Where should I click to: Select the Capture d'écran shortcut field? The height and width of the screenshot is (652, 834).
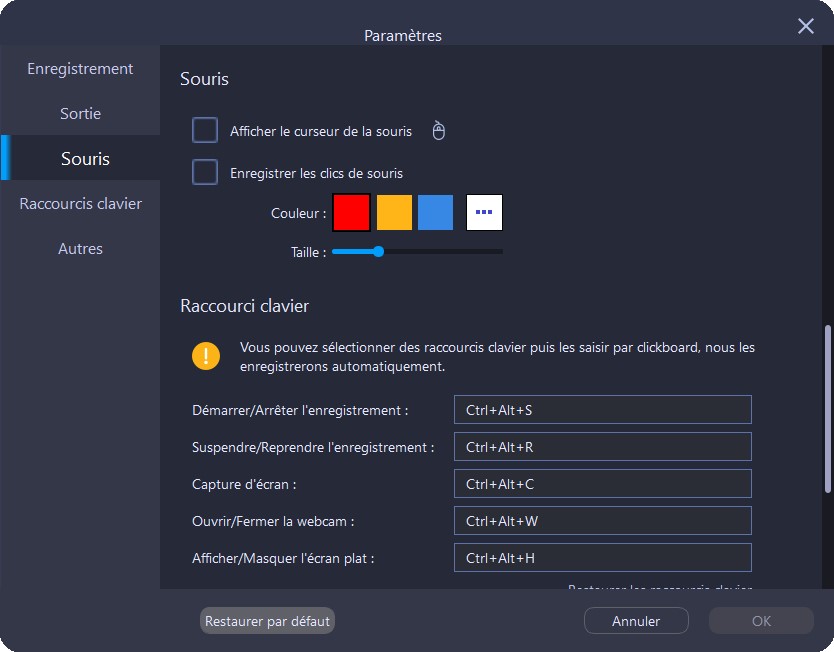click(x=602, y=484)
